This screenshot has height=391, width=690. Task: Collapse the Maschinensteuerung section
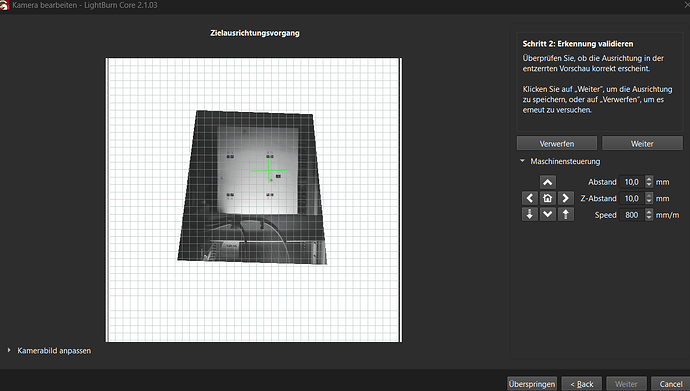(x=522, y=161)
